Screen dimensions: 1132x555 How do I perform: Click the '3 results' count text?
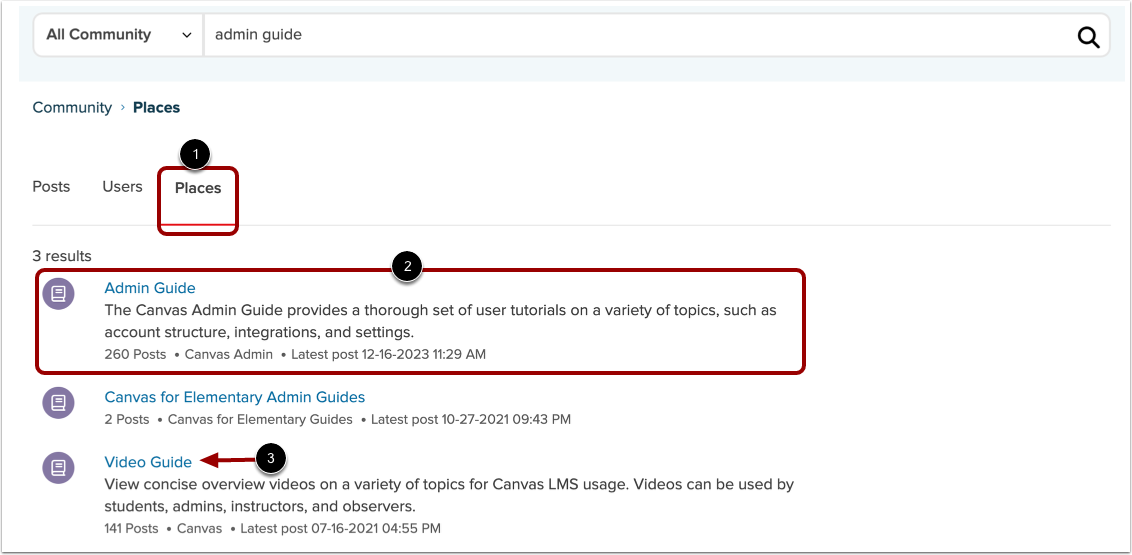(62, 256)
